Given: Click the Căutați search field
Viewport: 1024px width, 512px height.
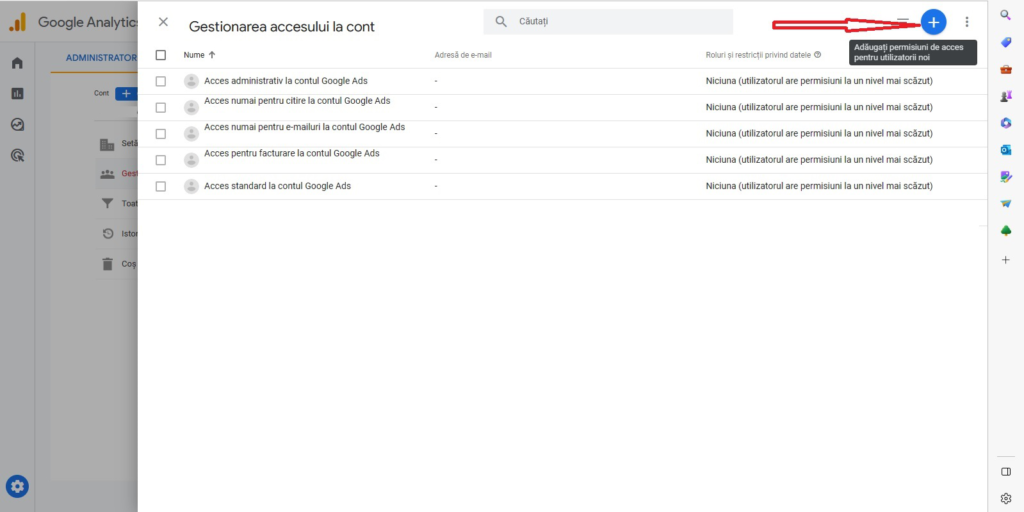Looking at the screenshot, I should tap(608, 22).
